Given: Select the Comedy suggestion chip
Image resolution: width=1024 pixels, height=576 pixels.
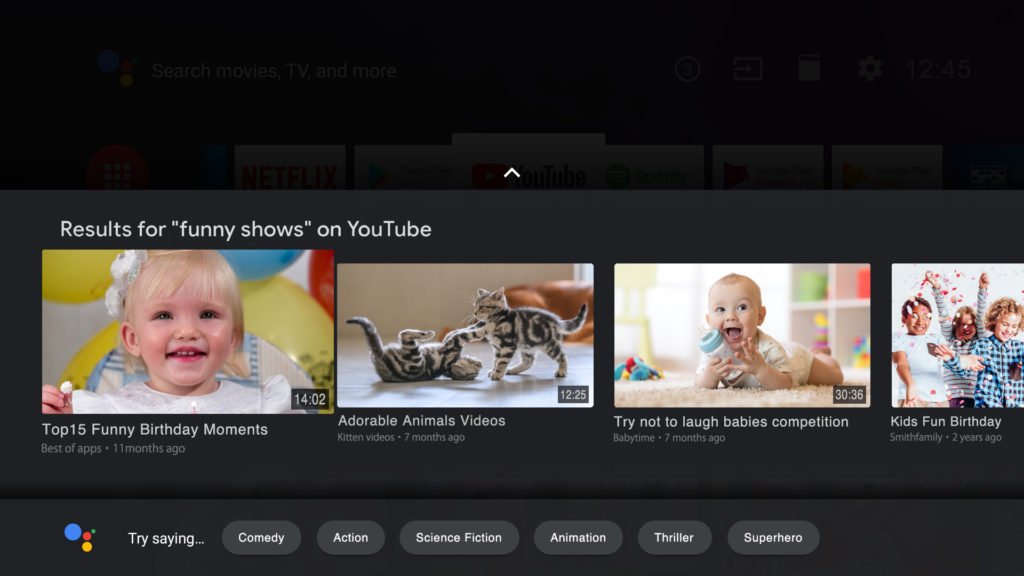Looking at the screenshot, I should (x=261, y=538).
